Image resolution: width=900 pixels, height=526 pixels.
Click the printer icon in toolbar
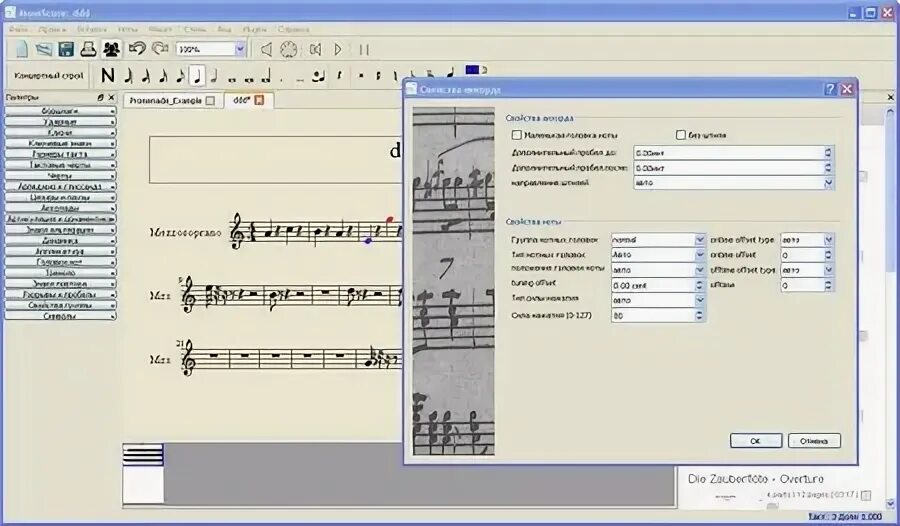(x=88, y=49)
